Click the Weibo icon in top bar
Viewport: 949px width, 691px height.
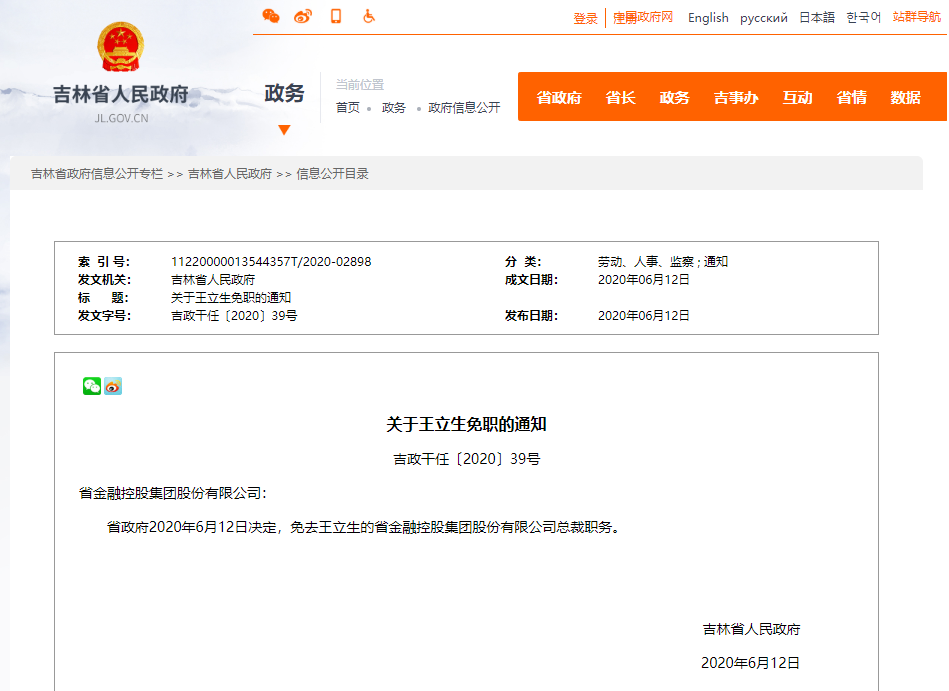pos(303,16)
